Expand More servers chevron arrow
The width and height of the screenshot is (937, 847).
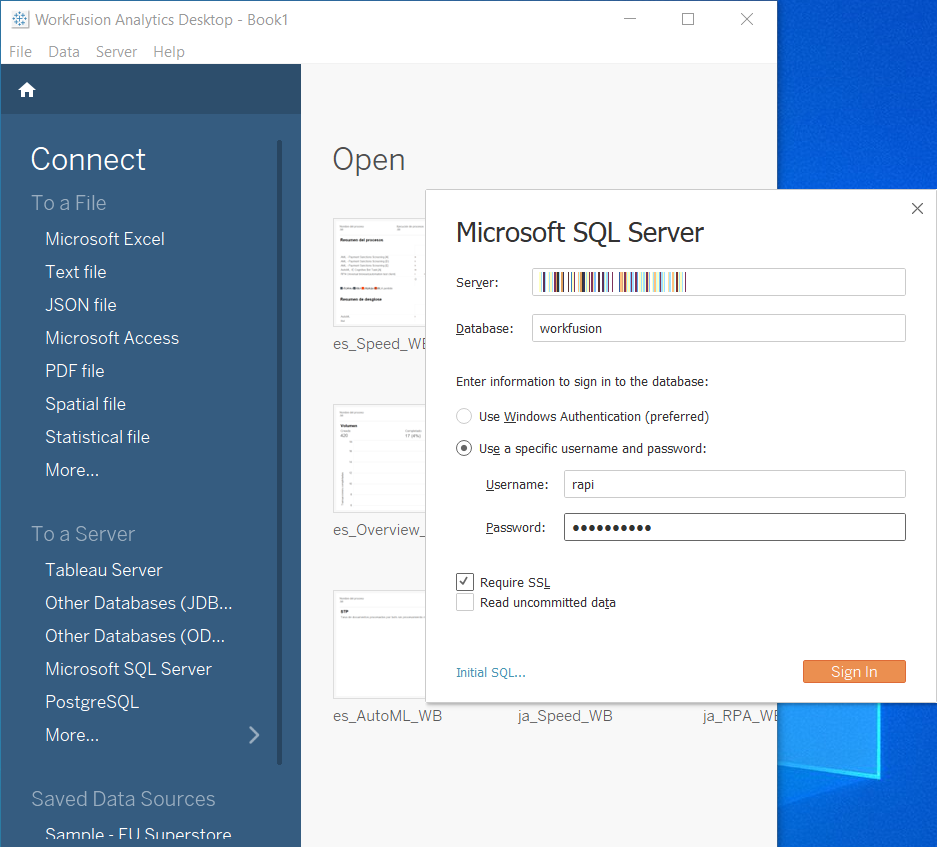pos(254,735)
